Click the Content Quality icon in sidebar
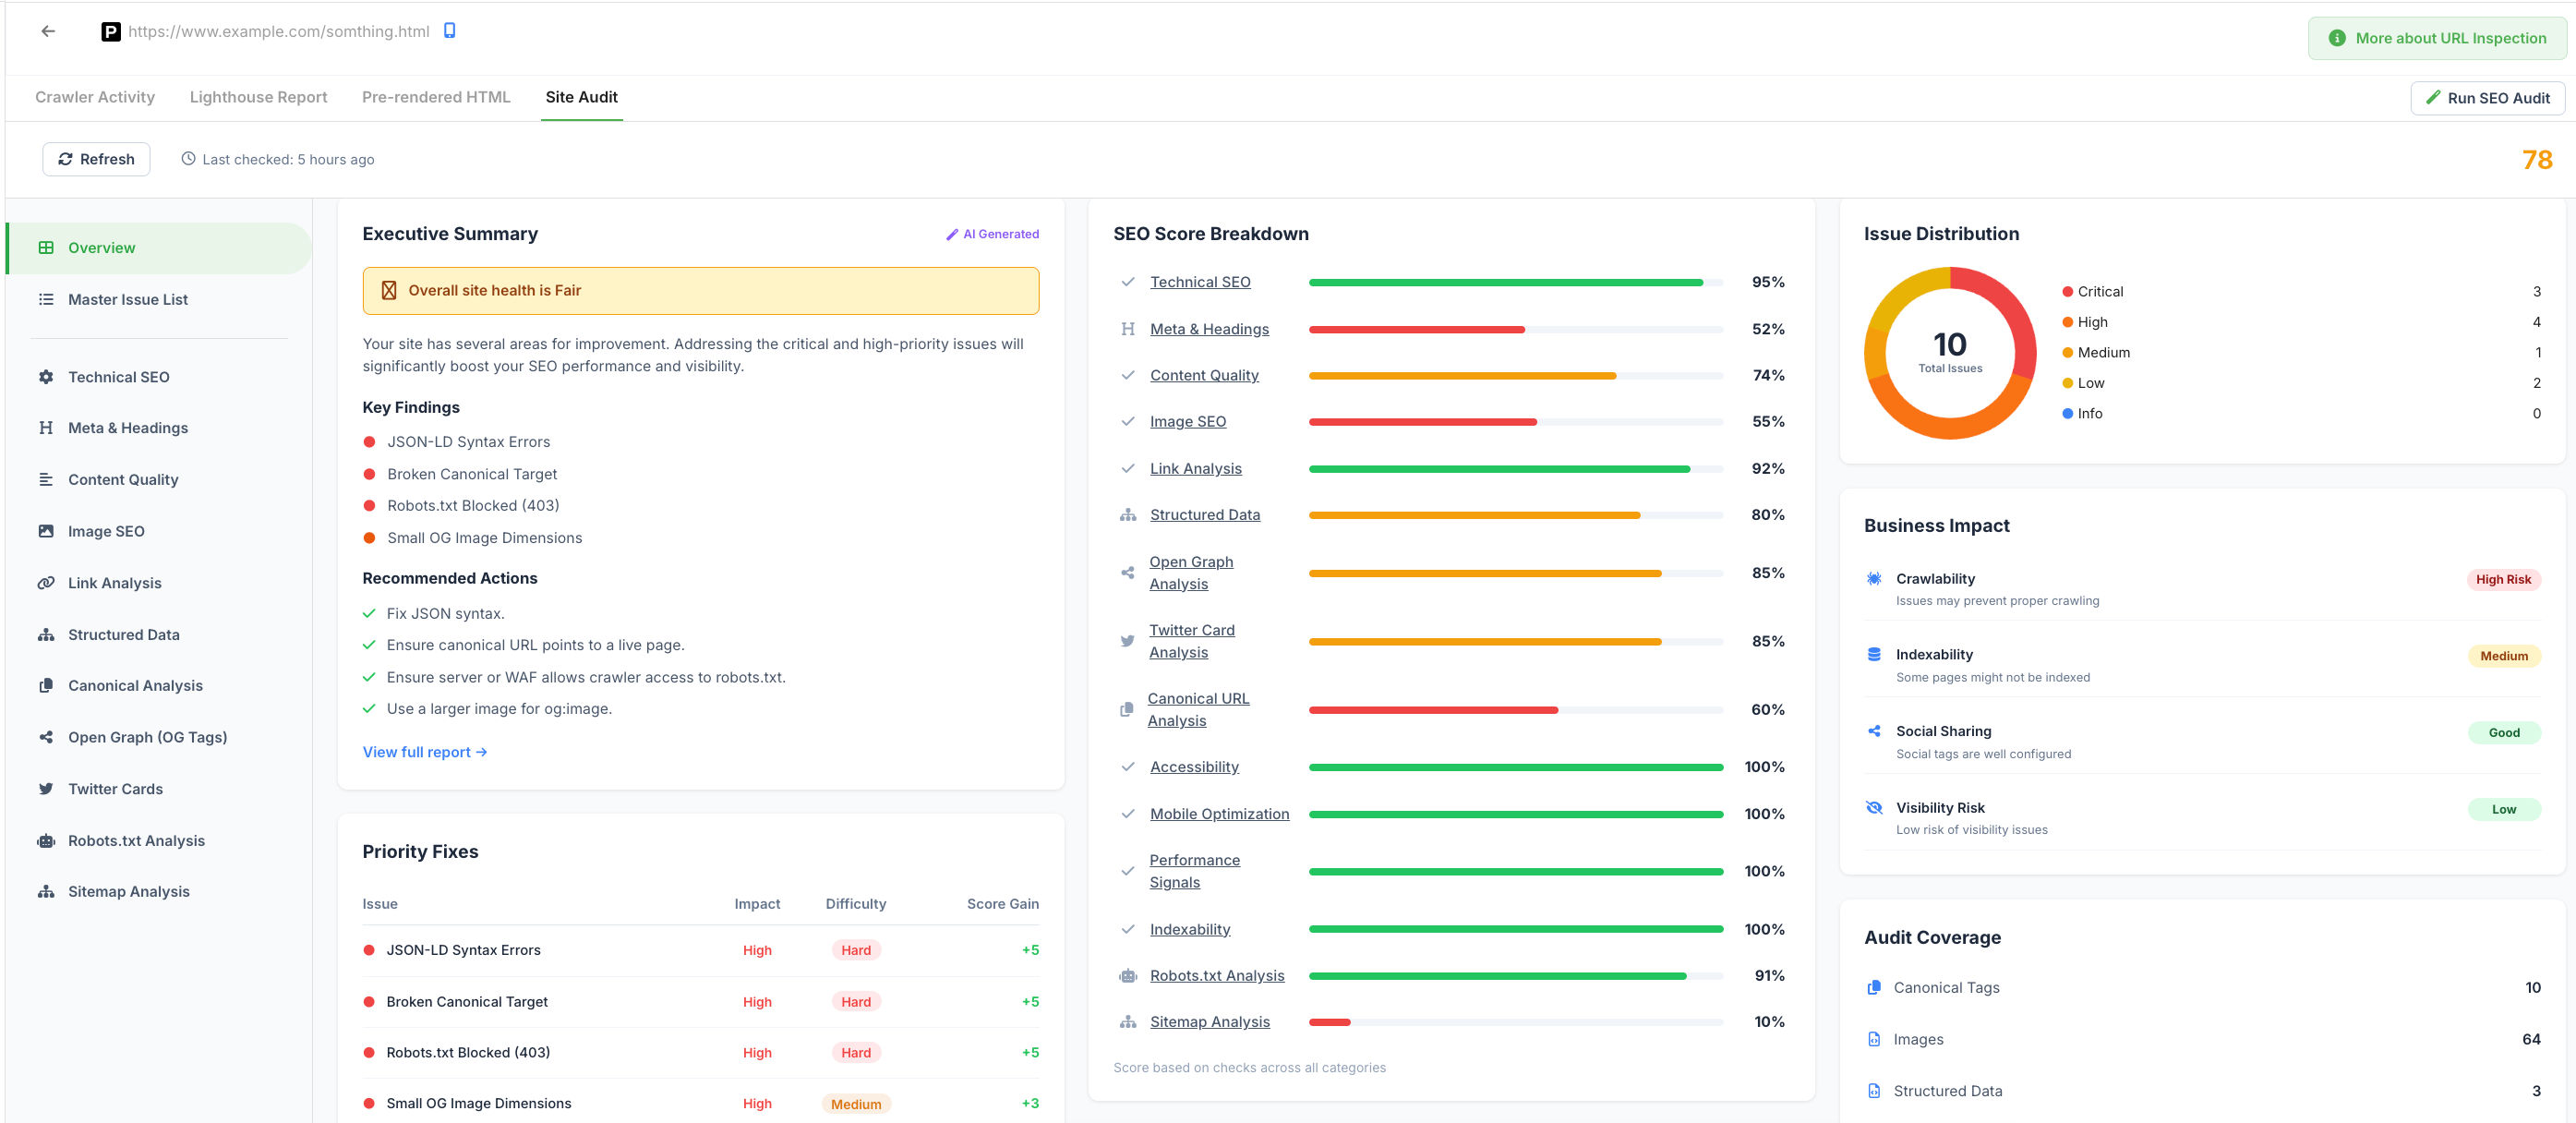This screenshot has width=2576, height=1123. (x=46, y=479)
